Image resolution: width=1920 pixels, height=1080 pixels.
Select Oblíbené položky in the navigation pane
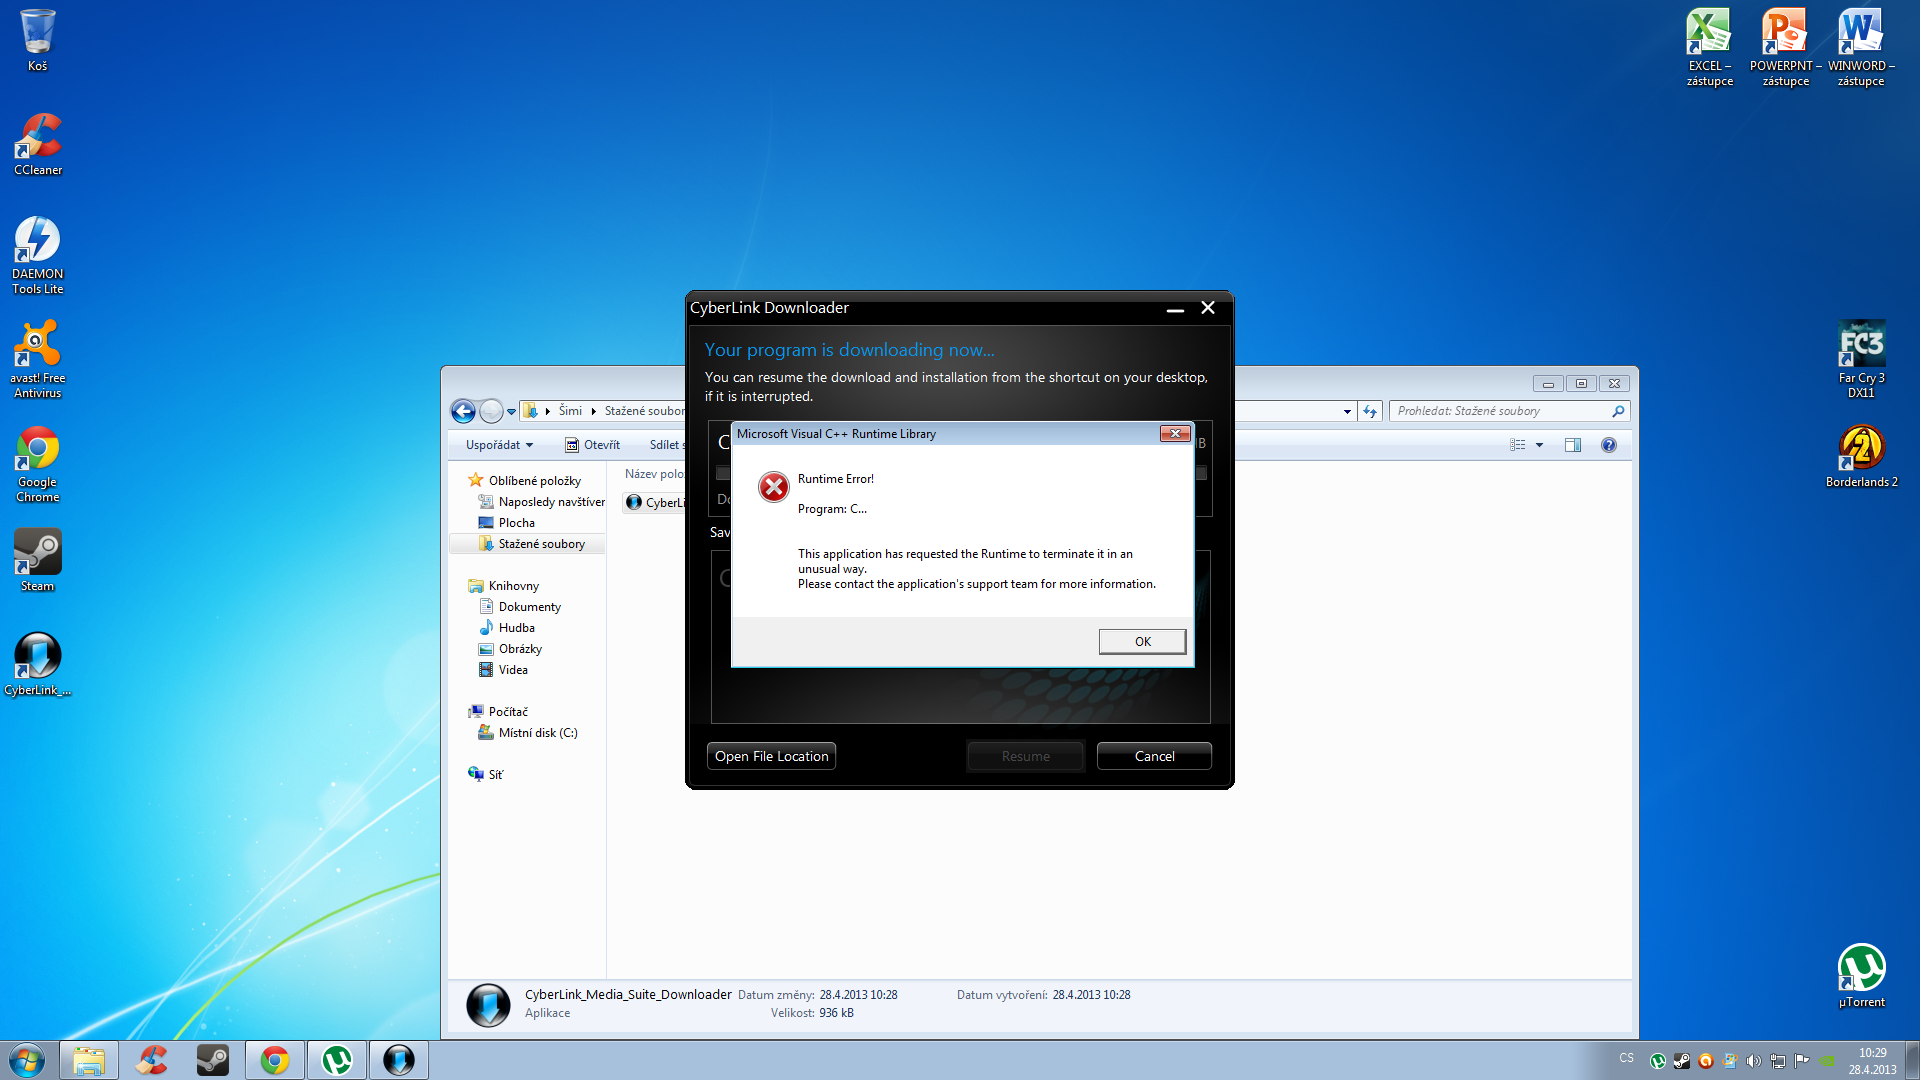(x=534, y=481)
